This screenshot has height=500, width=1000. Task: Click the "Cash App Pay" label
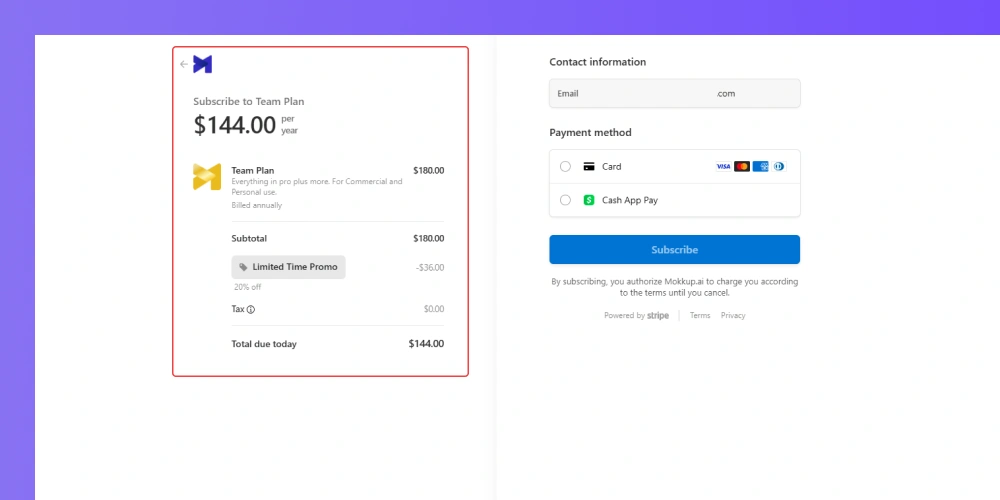pyautogui.click(x=630, y=200)
